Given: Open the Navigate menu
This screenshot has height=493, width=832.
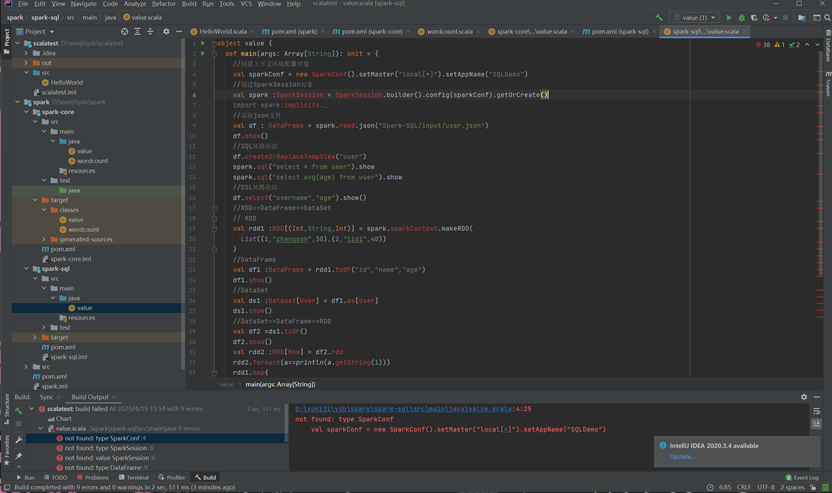Looking at the screenshot, I should tap(83, 4).
